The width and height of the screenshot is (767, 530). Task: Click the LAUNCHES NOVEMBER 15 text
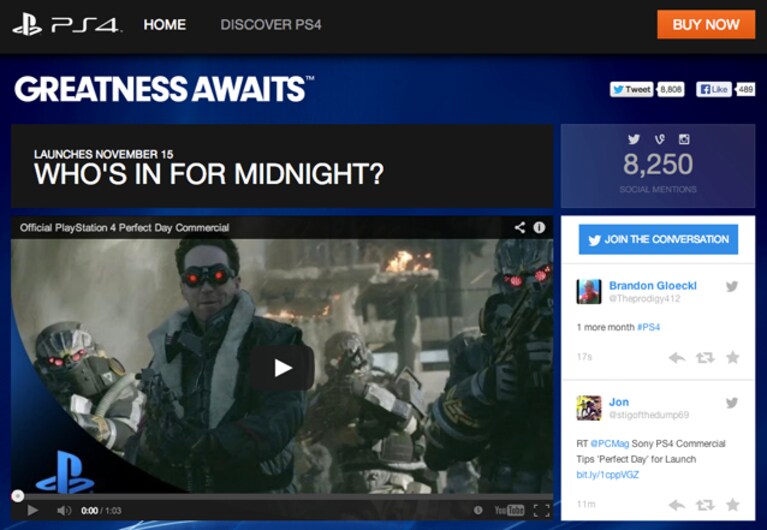click(x=103, y=154)
